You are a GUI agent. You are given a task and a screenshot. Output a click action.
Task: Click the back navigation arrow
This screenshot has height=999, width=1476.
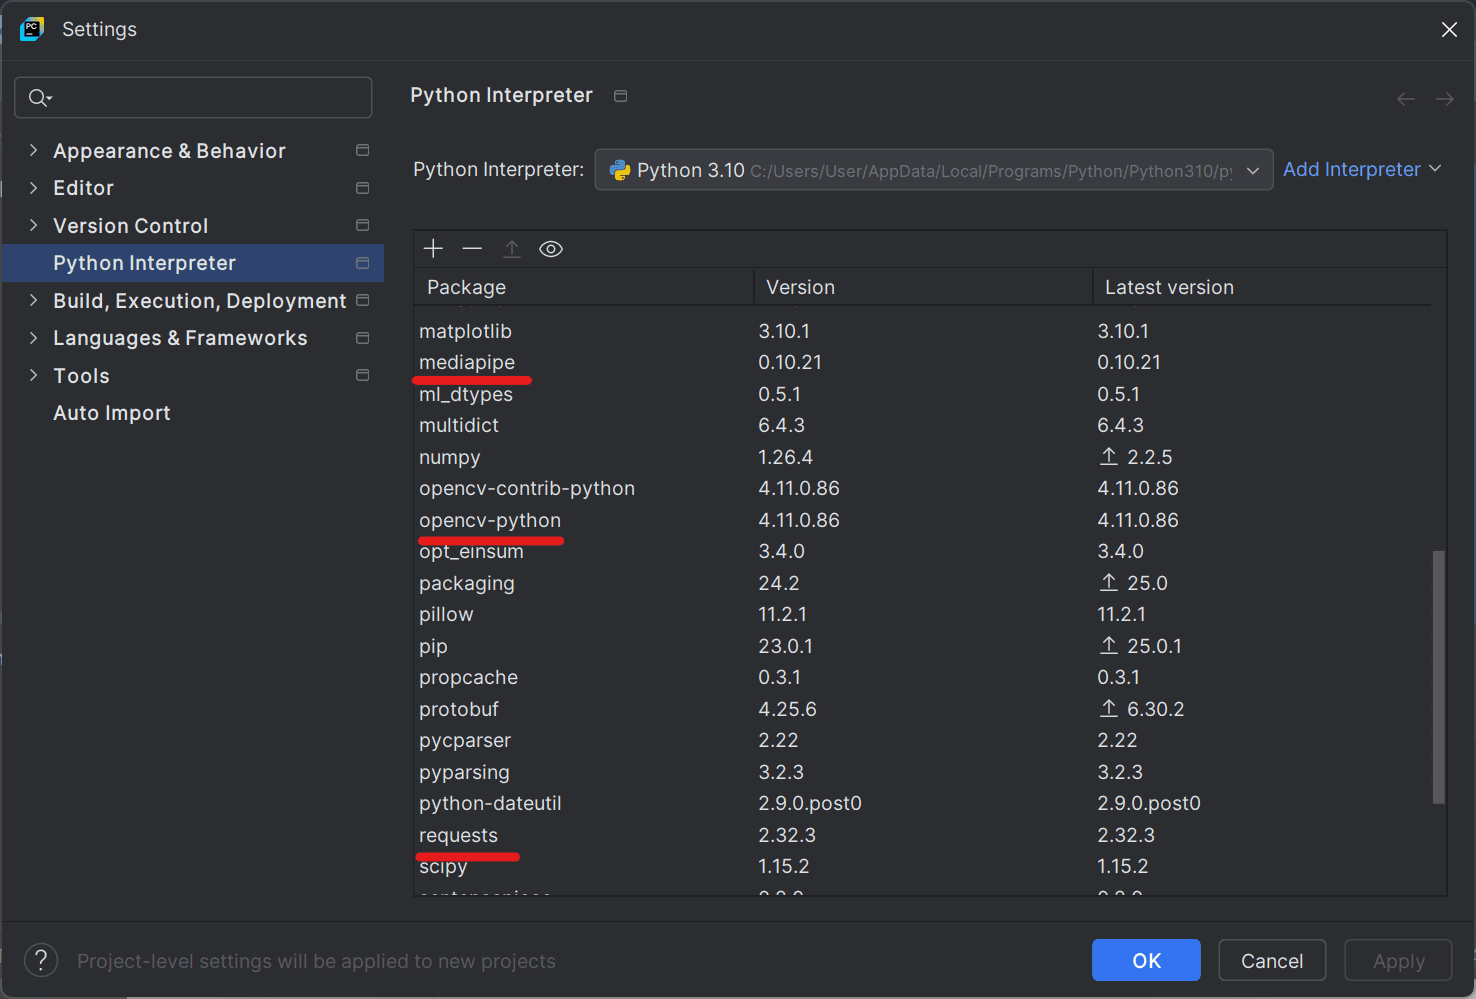pyautogui.click(x=1405, y=99)
